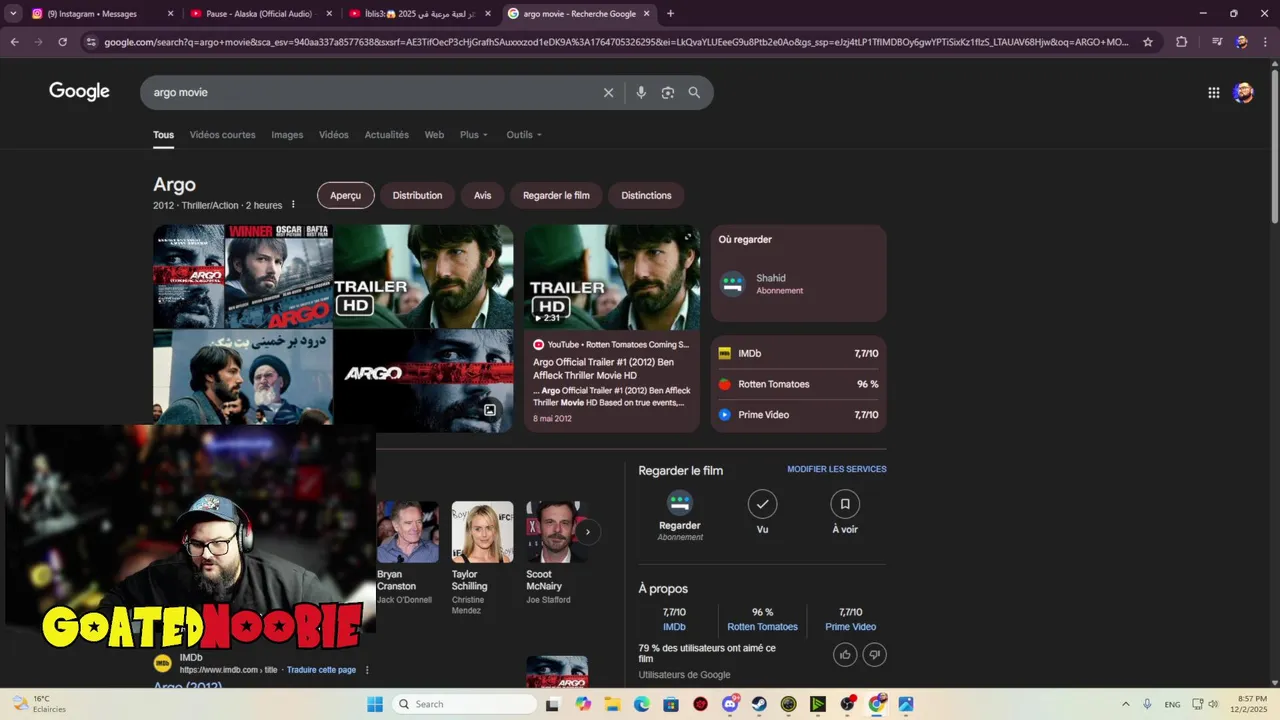Switch to Vidéos courtes tab

[222, 135]
